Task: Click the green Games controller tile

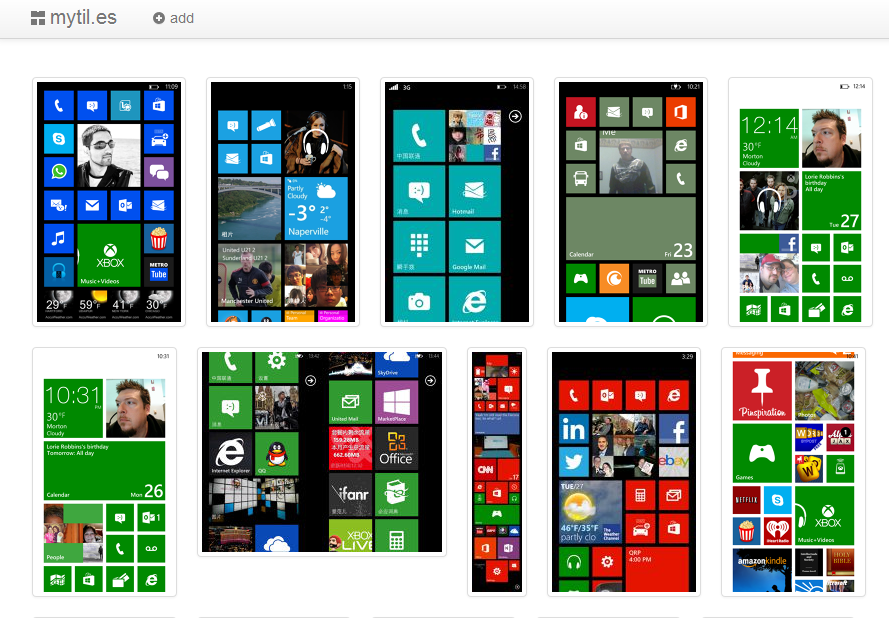Action: [x=762, y=453]
